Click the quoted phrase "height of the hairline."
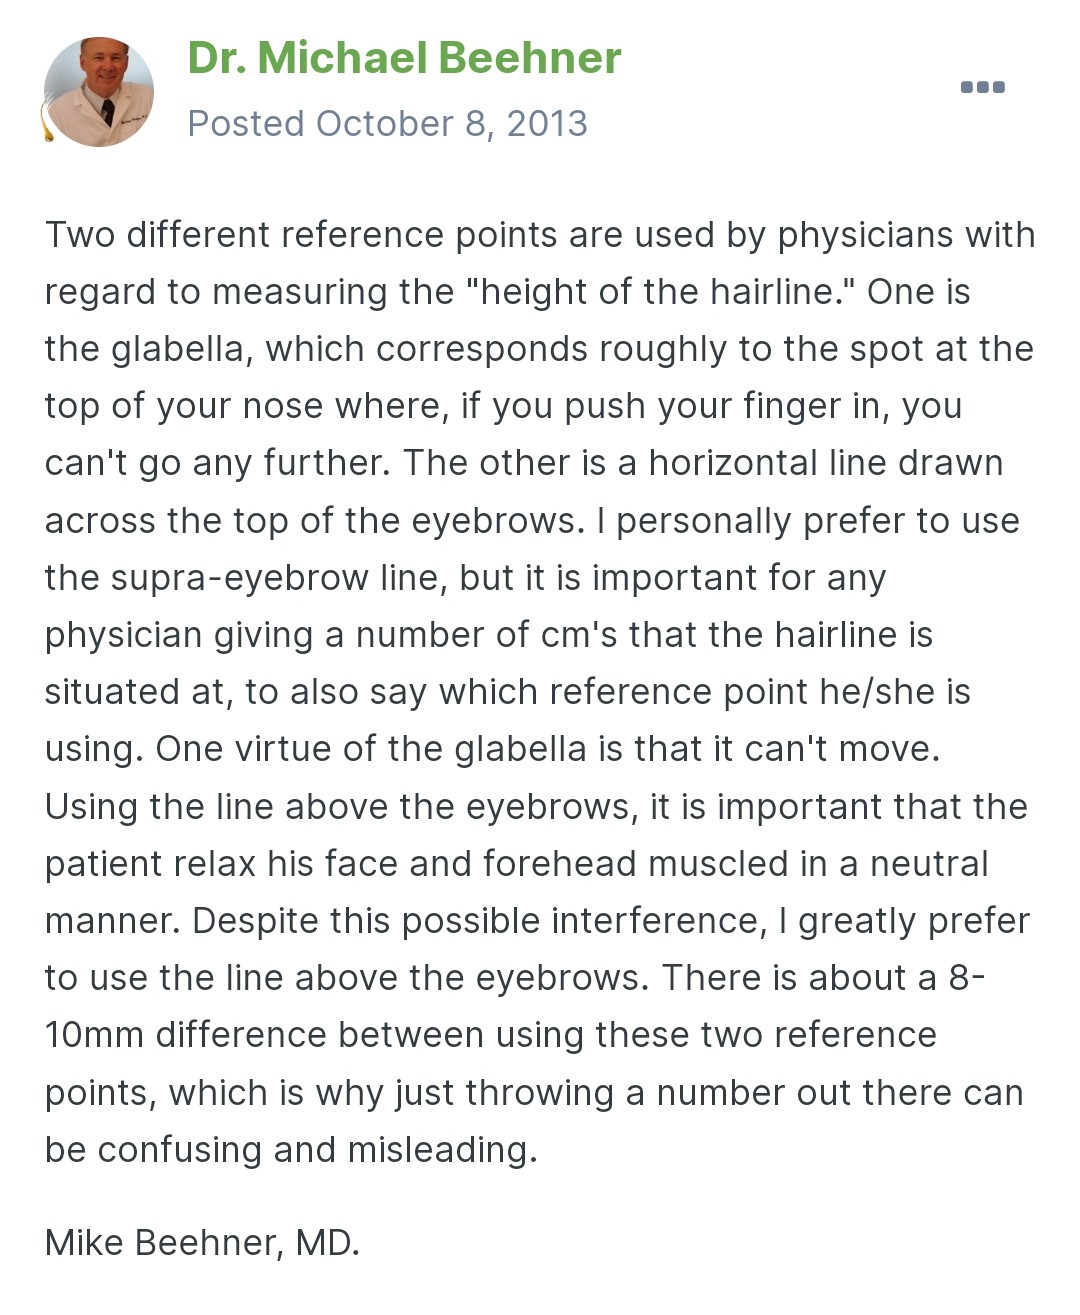 661,292
